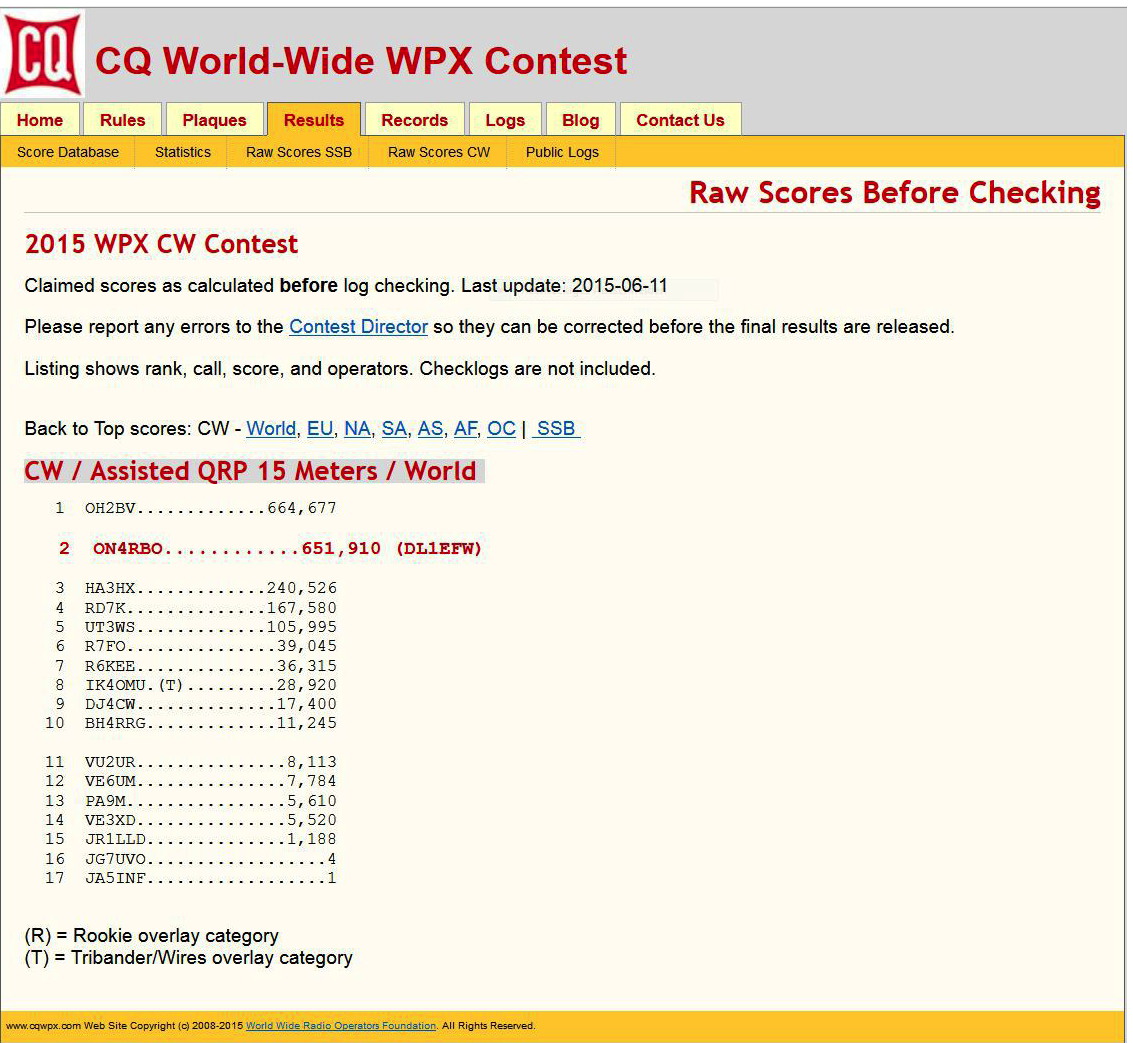Image resolution: width=1133 pixels, height=1043 pixels.
Task: Select the JR1LLD score row
Action: click(x=191, y=839)
